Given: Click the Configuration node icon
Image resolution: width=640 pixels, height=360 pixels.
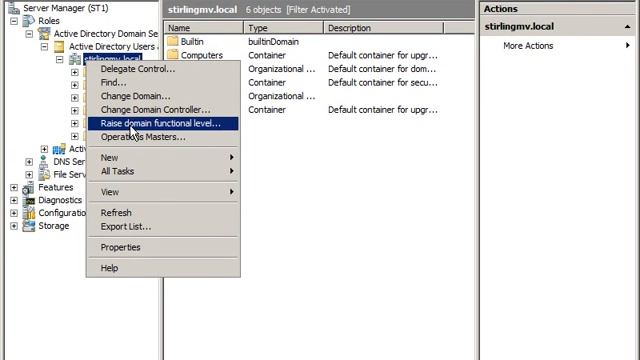Looking at the screenshot, I should tap(29, 213).
